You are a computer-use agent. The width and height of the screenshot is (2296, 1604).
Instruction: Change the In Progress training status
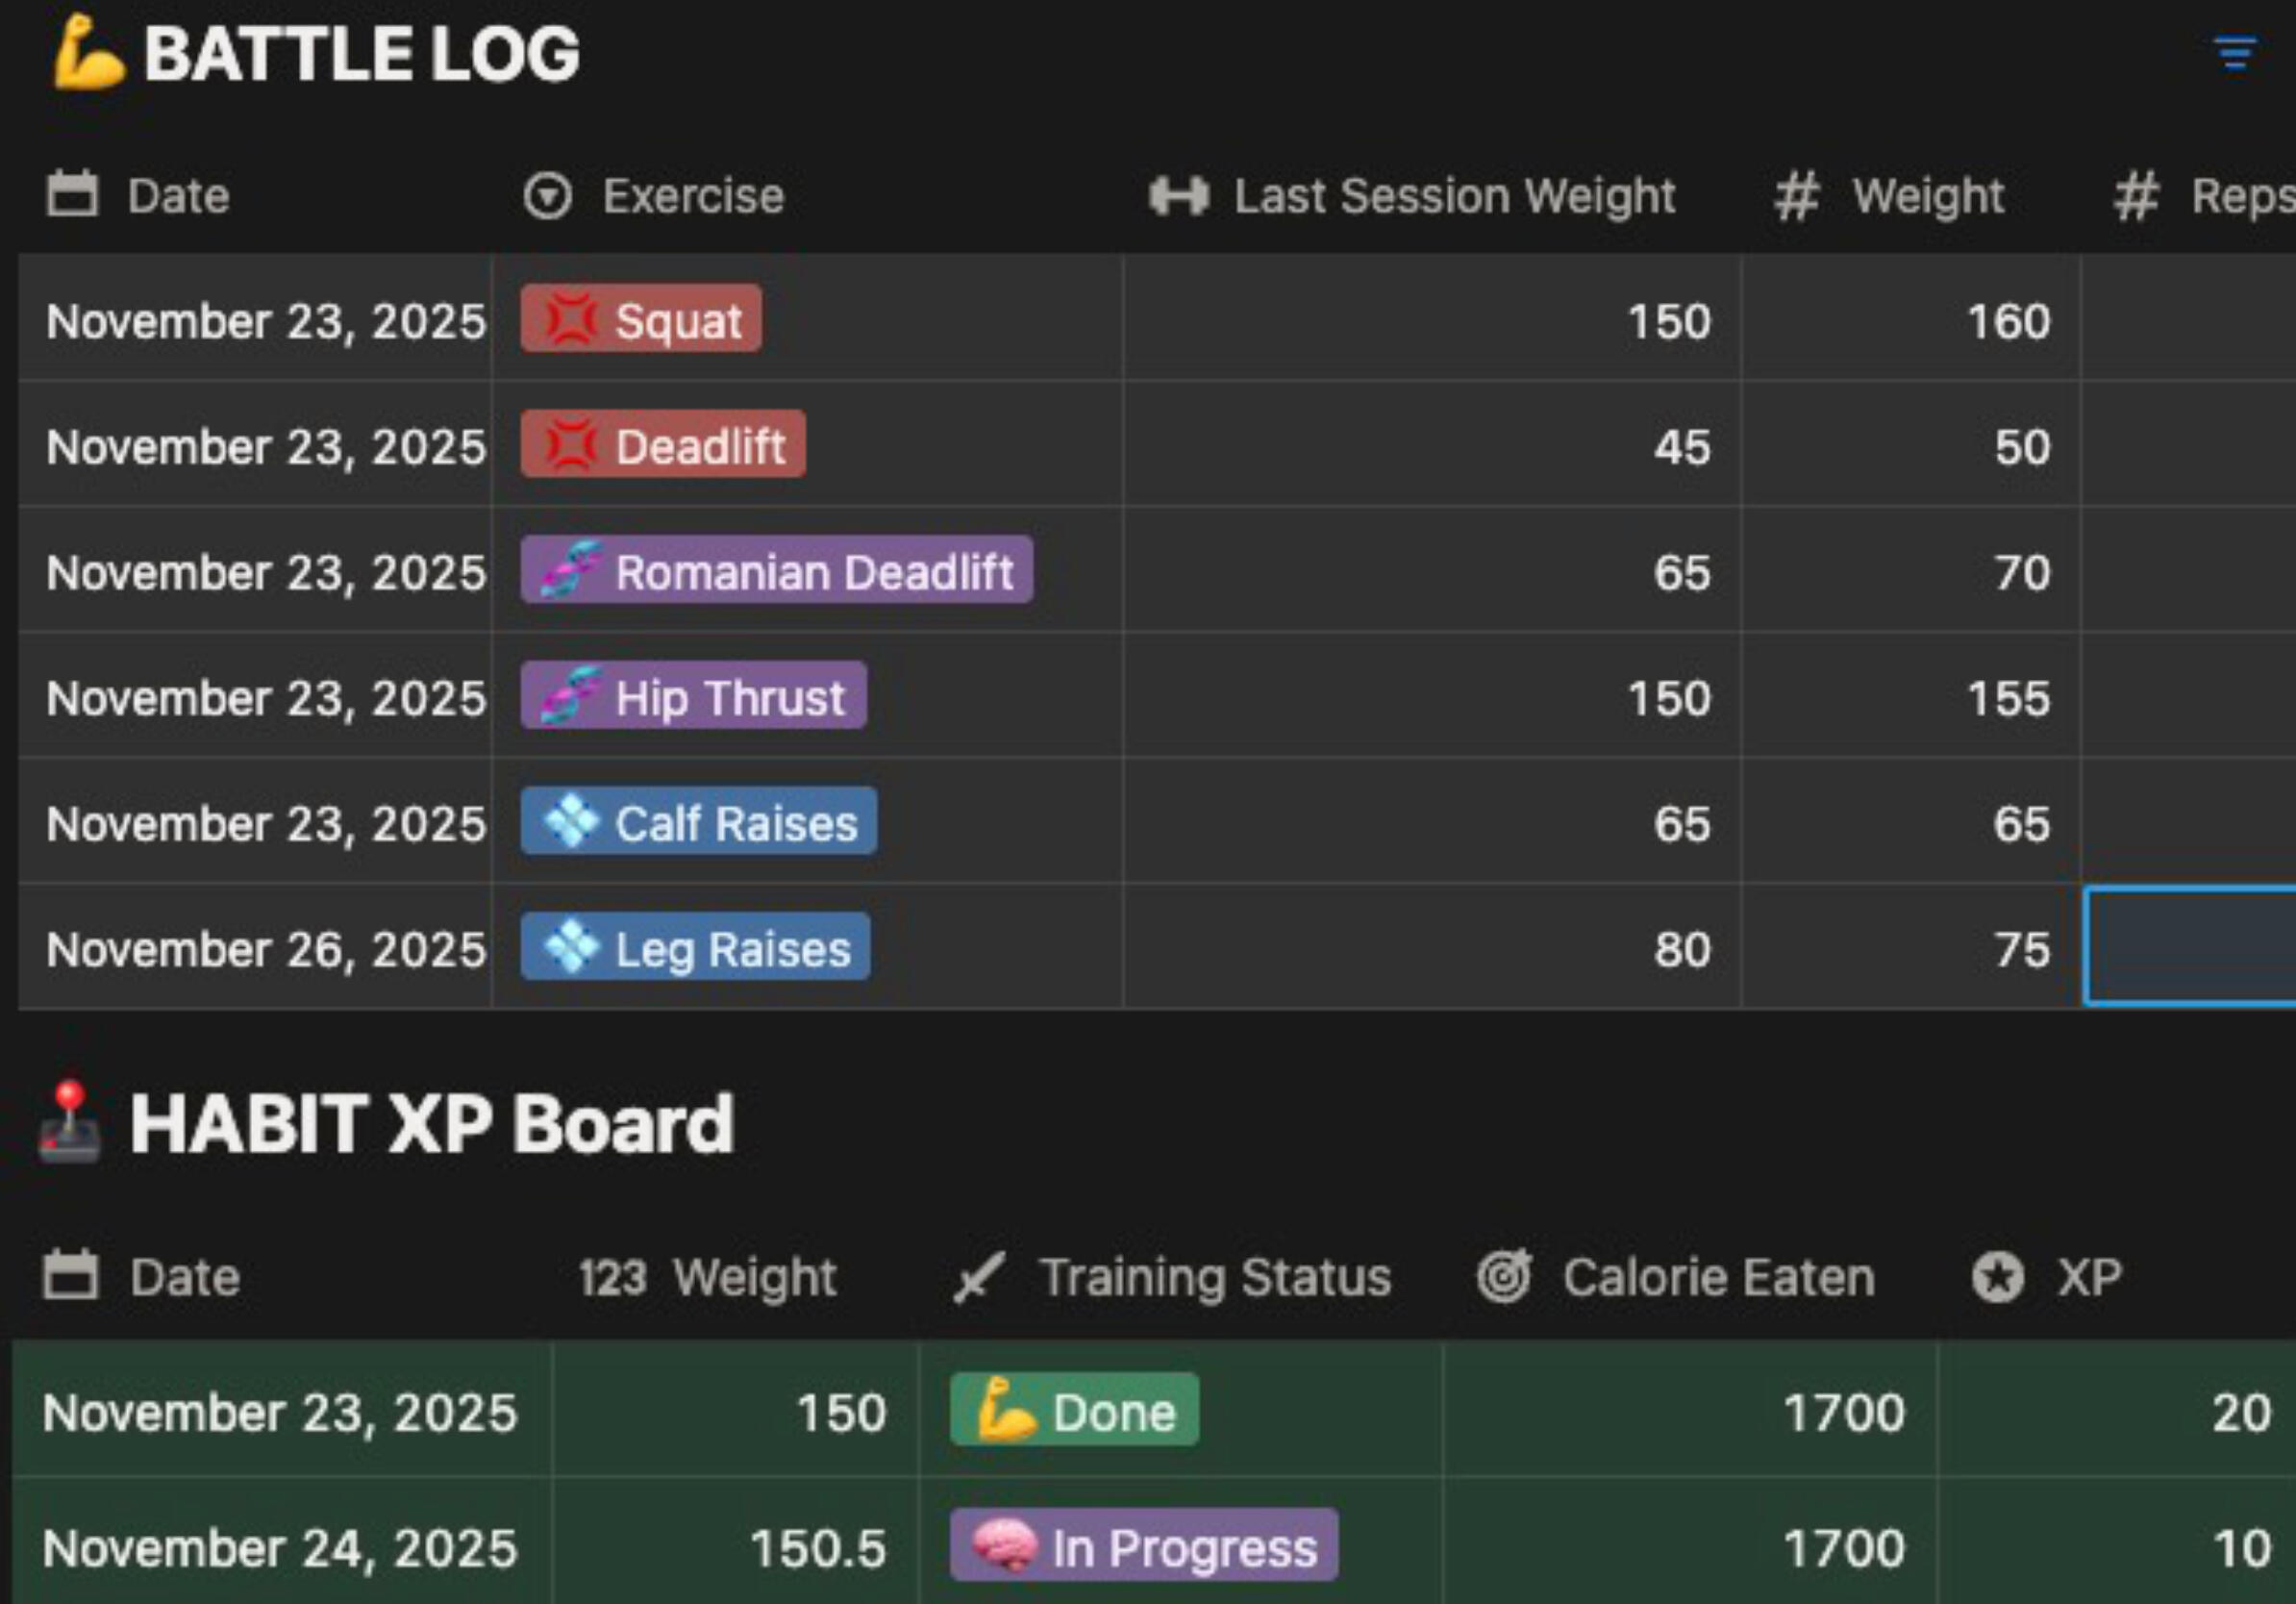pos(1143,1547)
